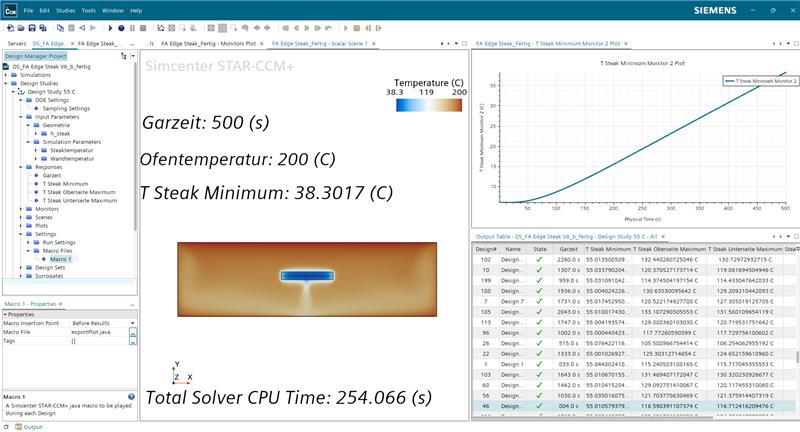Sort table by Garzeit column header

[569, 248]
